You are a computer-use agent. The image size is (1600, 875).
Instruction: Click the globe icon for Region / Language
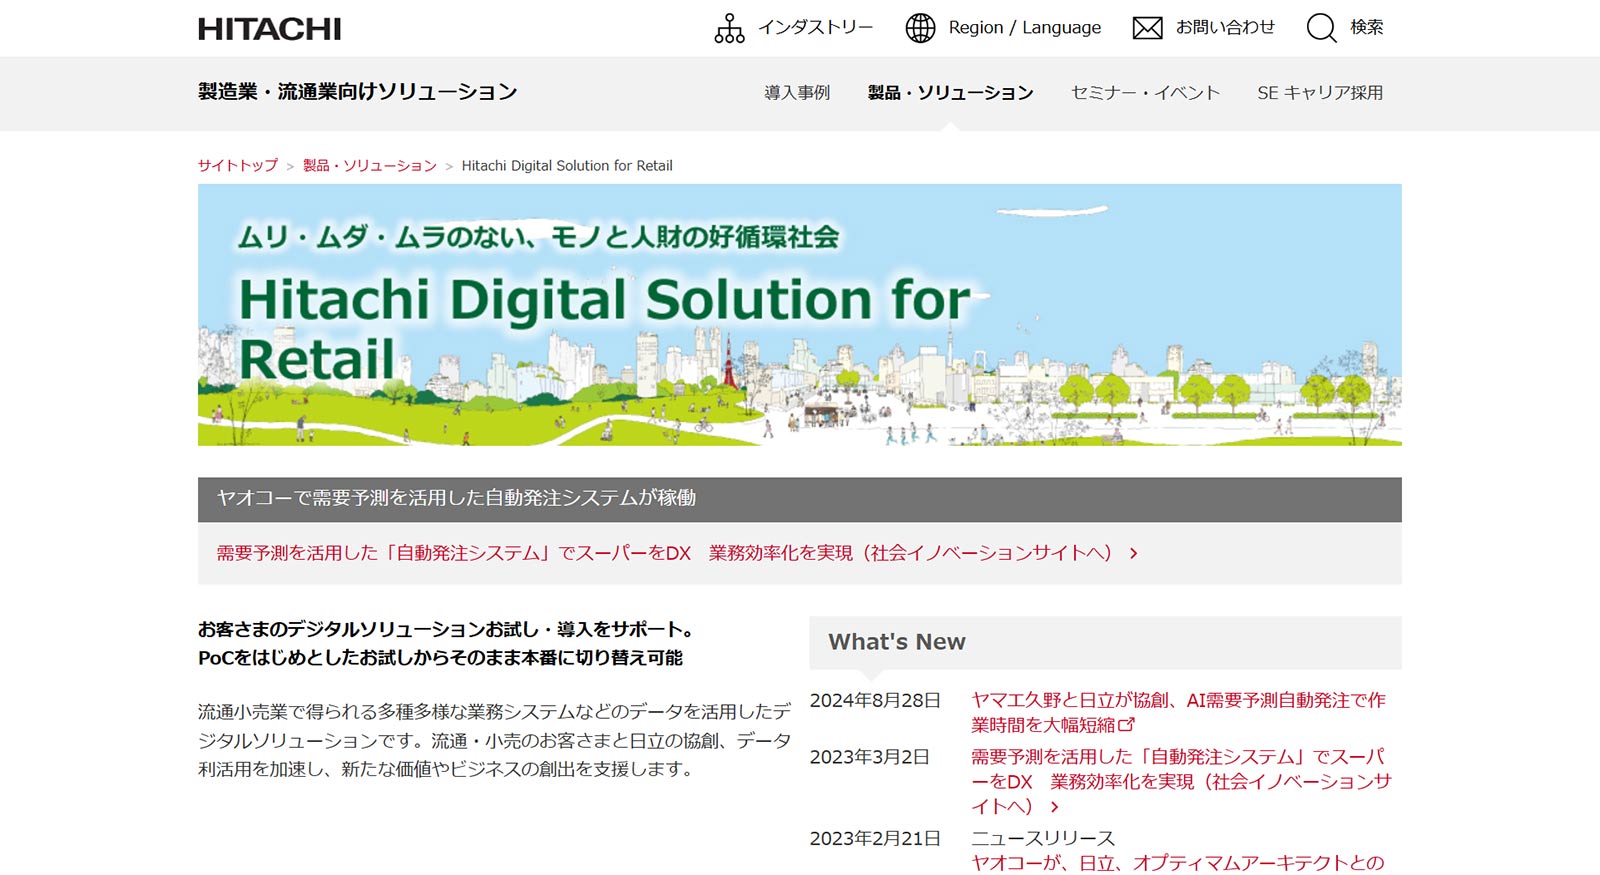click(x=920, y=28)
